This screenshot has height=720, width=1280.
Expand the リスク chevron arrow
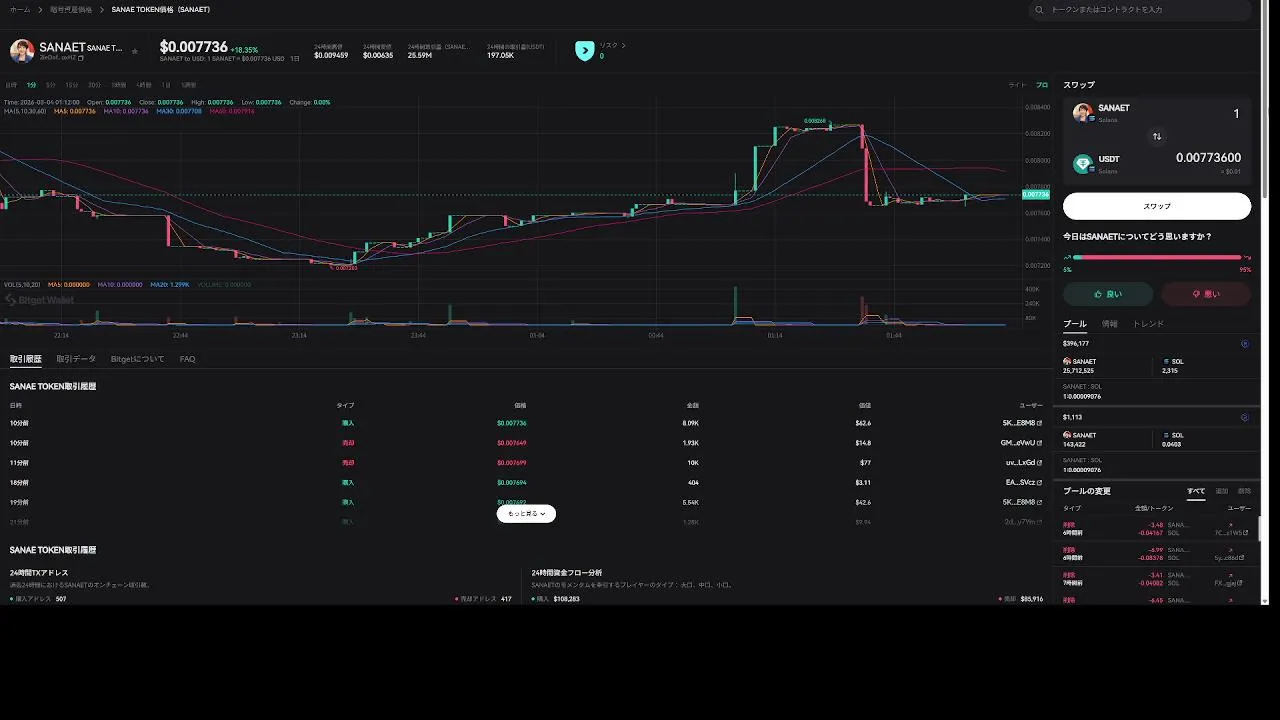click(x=624, y=45)
